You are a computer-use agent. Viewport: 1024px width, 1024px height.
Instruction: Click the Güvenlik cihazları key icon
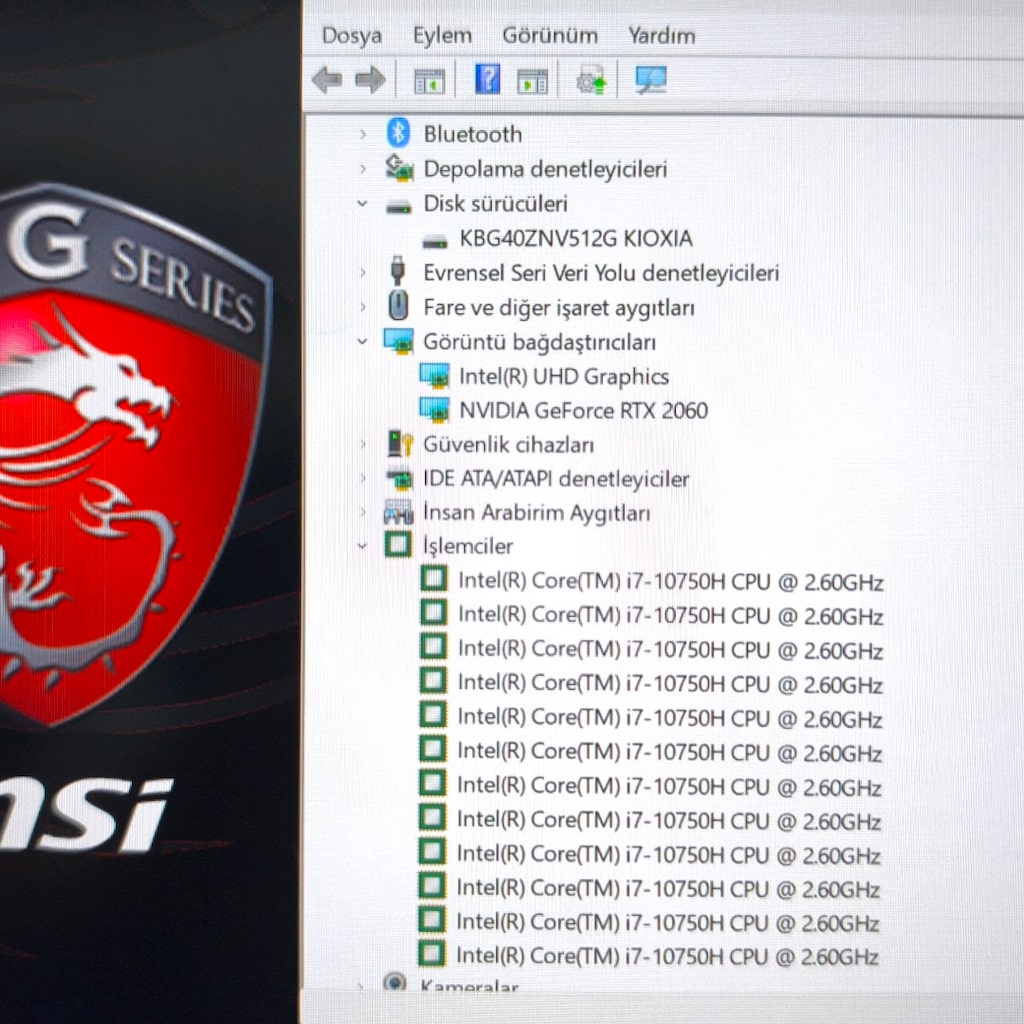400,443
